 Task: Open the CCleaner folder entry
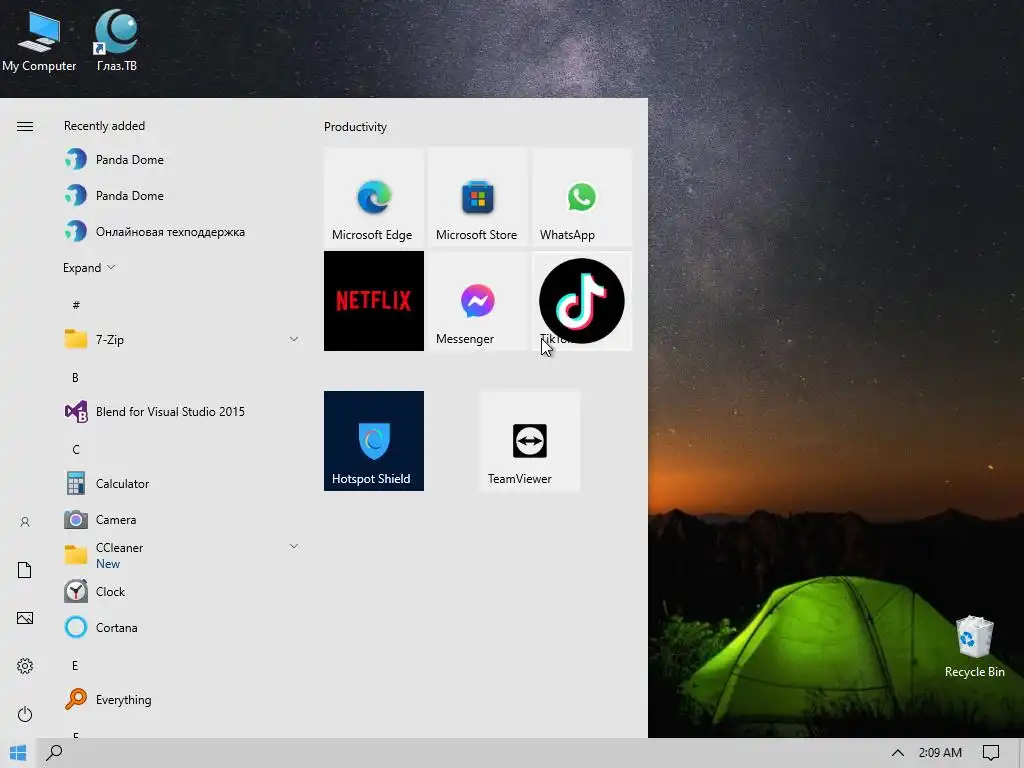click(181, 555)
